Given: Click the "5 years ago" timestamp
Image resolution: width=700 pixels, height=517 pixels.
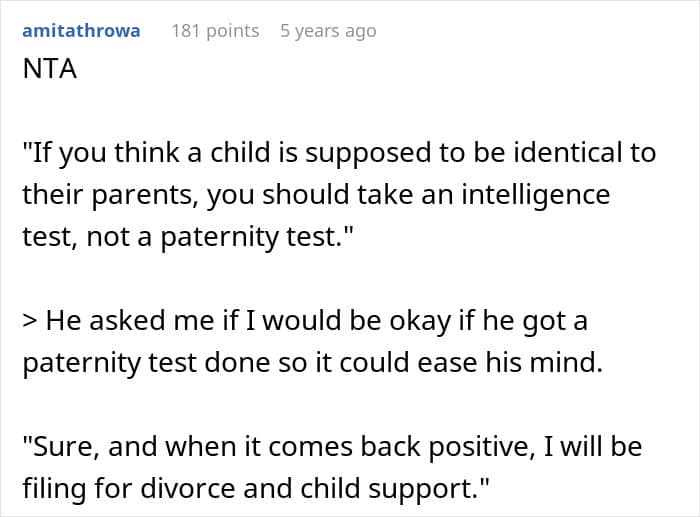Looking at the screenshot, I should (x=329, y=31).
